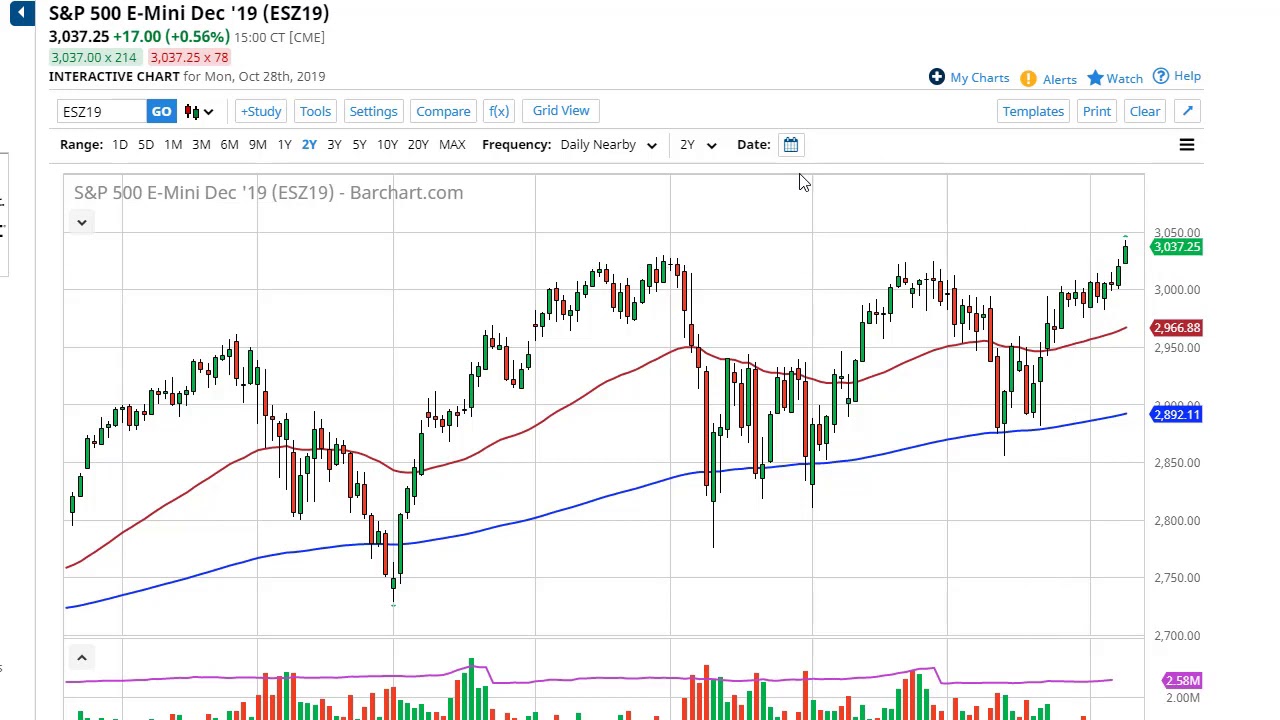The height and width of the screenshot is (720, 1280).
Task: Click the Watch star icon
Action: [1095, 78]
